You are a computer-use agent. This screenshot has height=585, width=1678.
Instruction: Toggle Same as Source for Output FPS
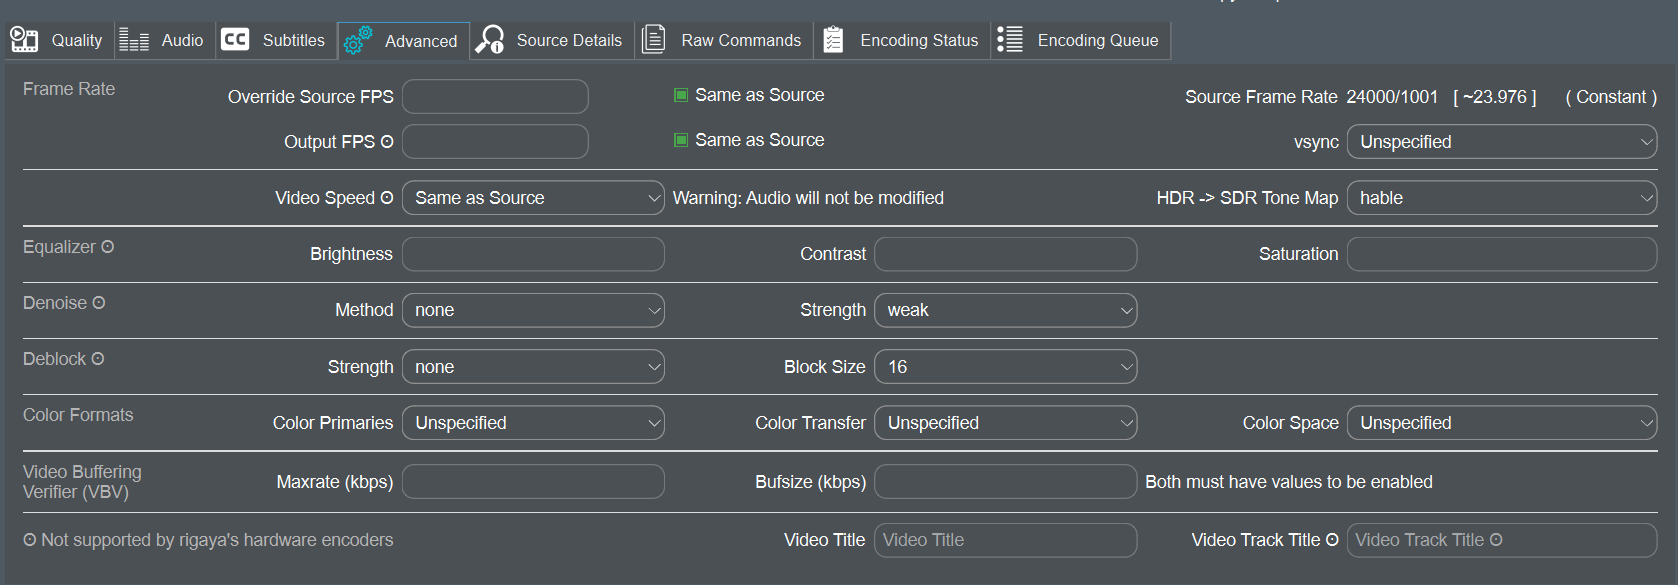coord(681,140)
